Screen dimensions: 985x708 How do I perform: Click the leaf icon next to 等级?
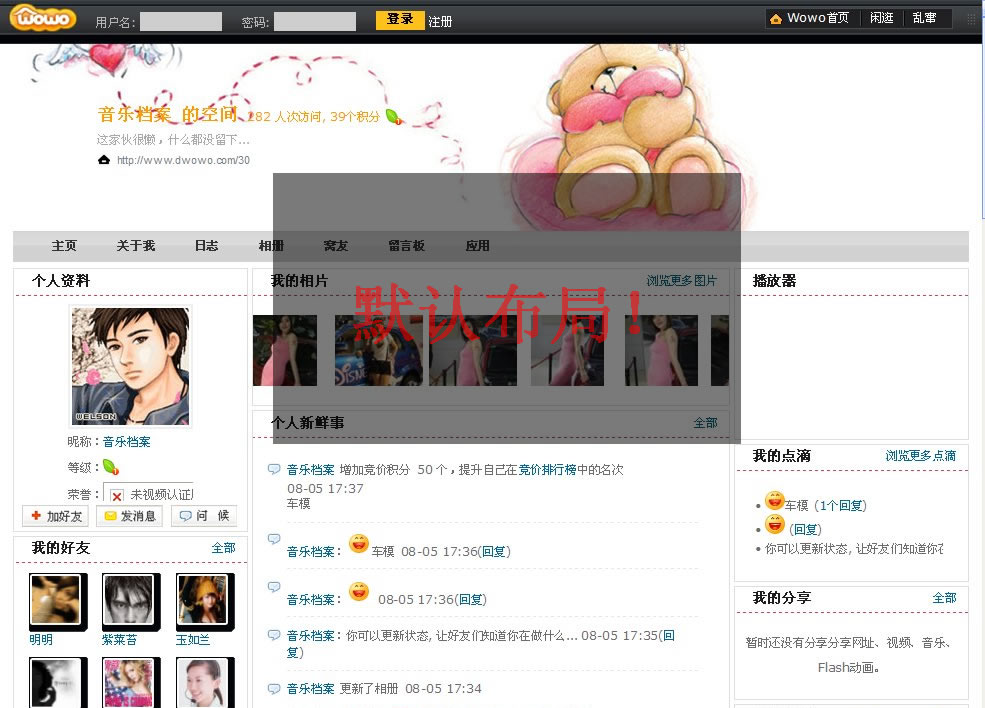111,467
